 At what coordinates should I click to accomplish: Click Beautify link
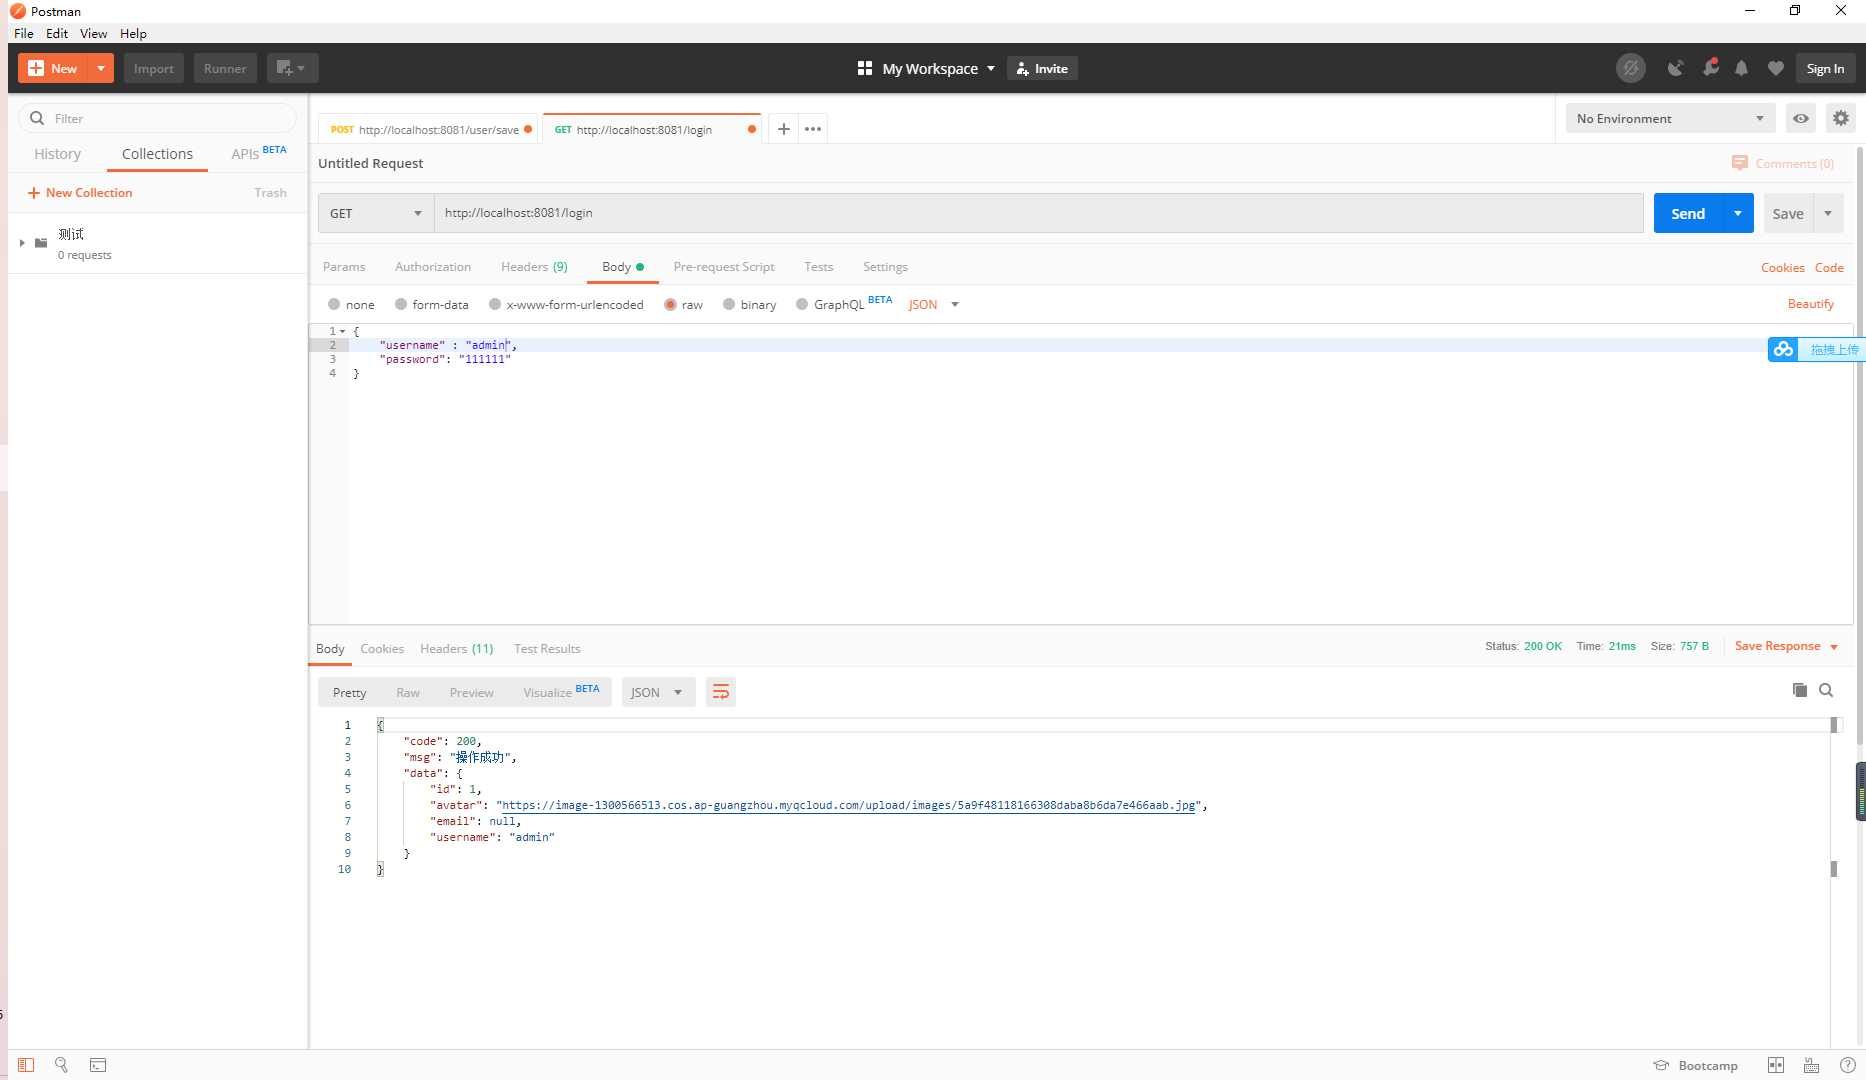pyautogui.click(x=1811, y=304)
